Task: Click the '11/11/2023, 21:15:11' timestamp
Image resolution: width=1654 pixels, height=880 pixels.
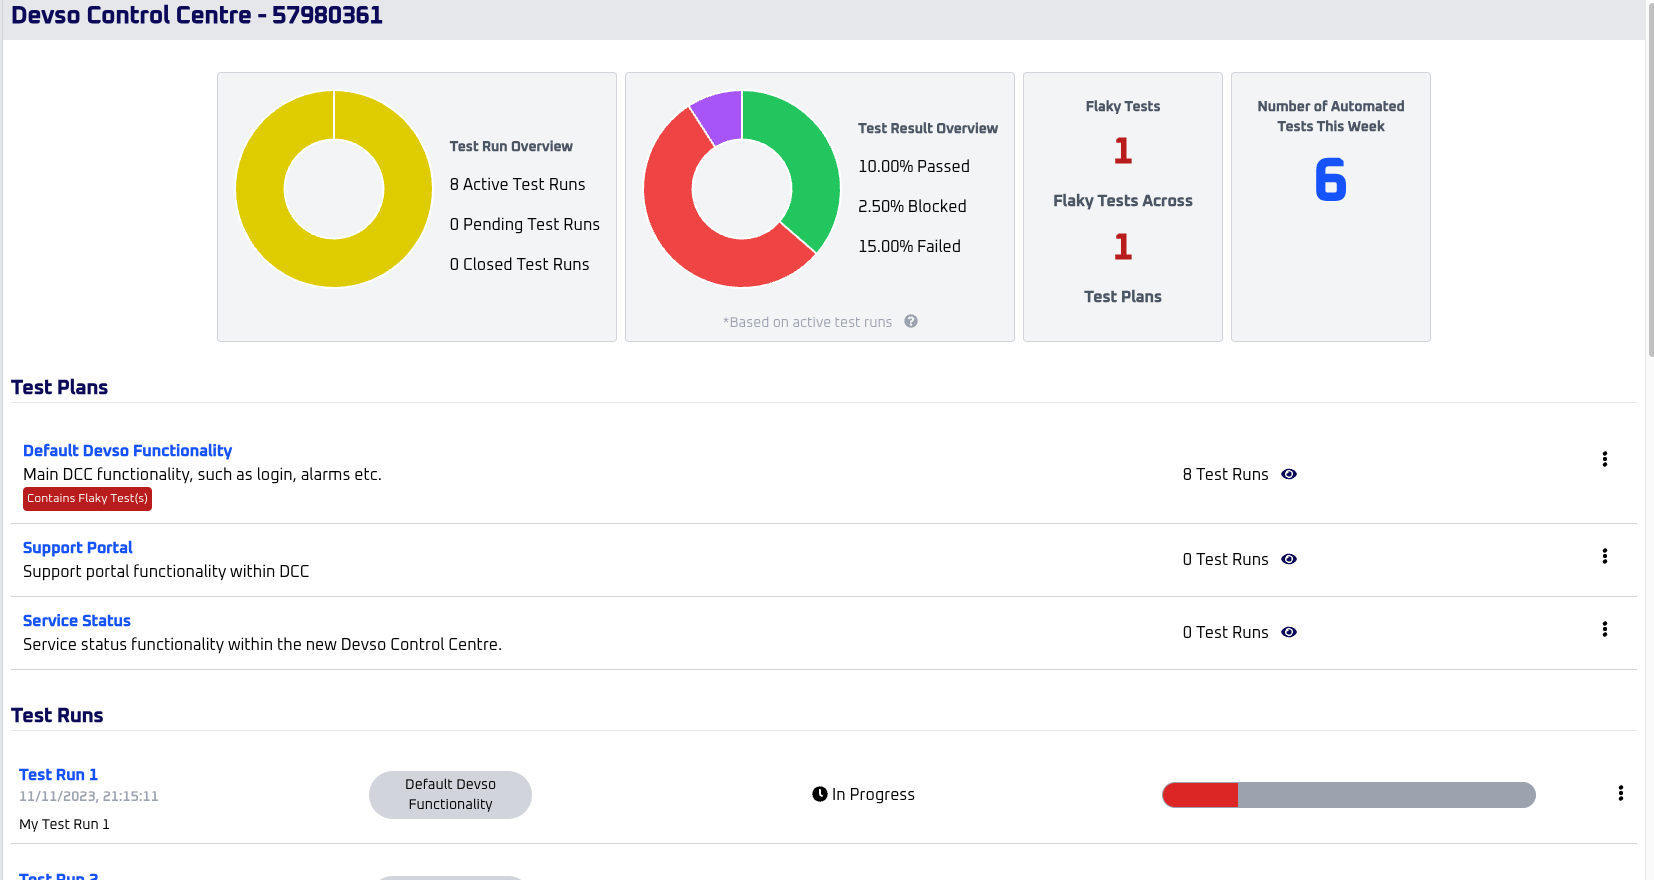Action: [x=89, y=796]
